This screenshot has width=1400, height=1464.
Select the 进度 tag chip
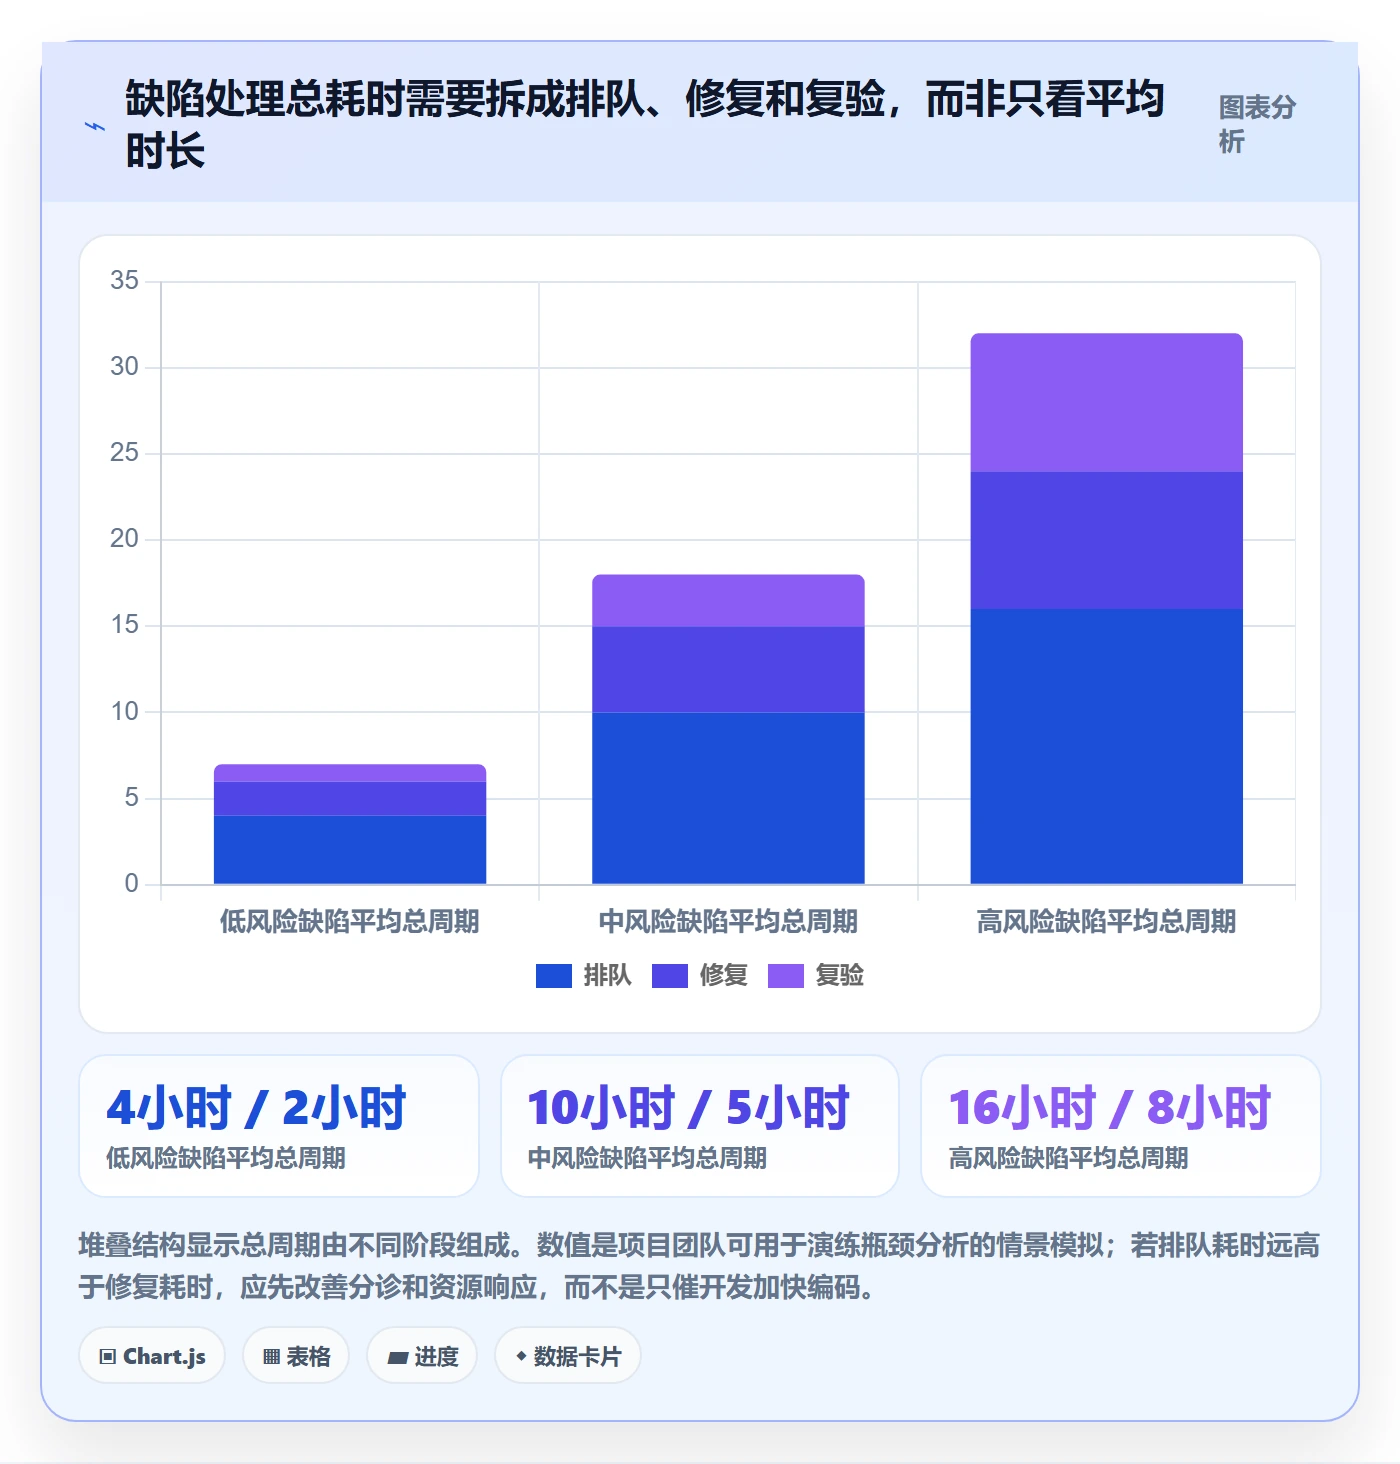coord(422,1356)
